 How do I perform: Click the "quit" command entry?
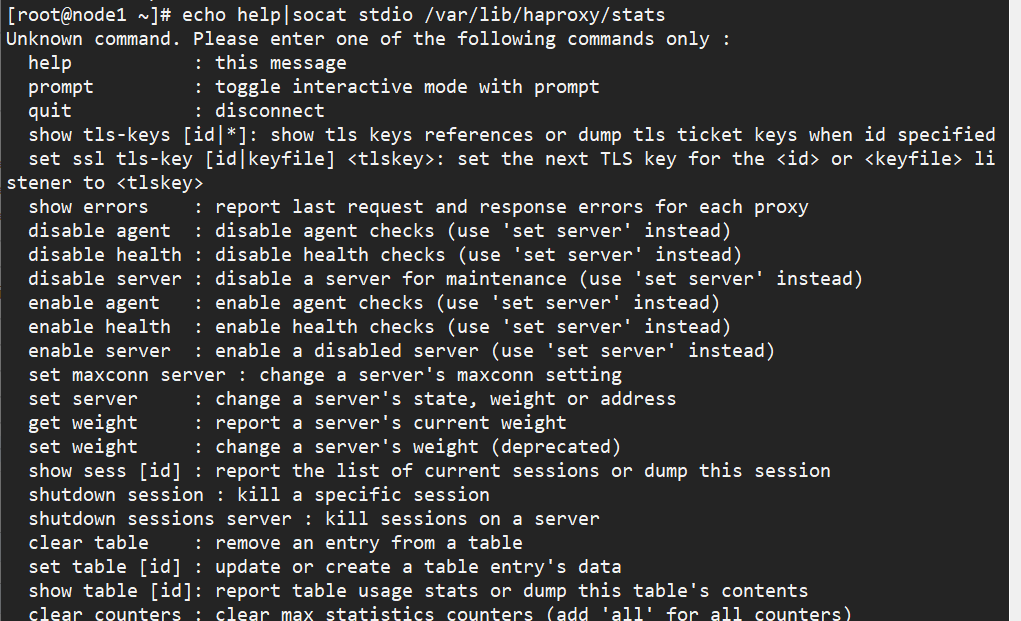click(x=50, y=111)
